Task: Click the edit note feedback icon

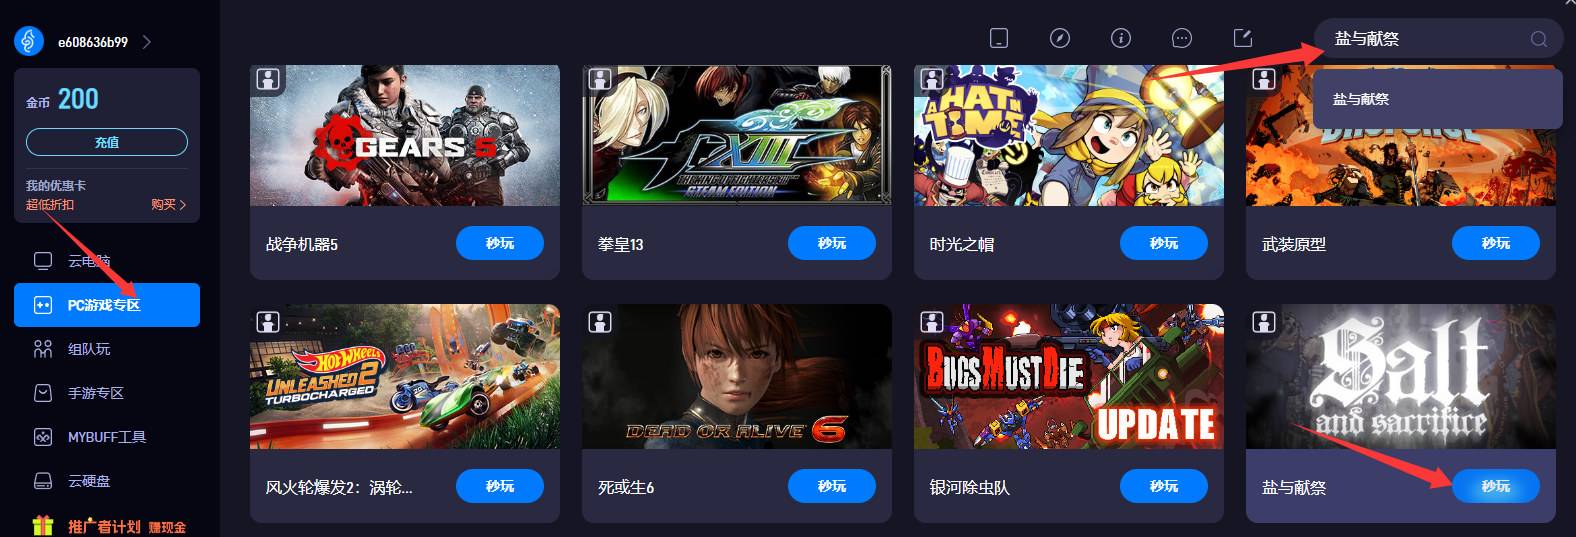Action: (x=1243, y=38)
